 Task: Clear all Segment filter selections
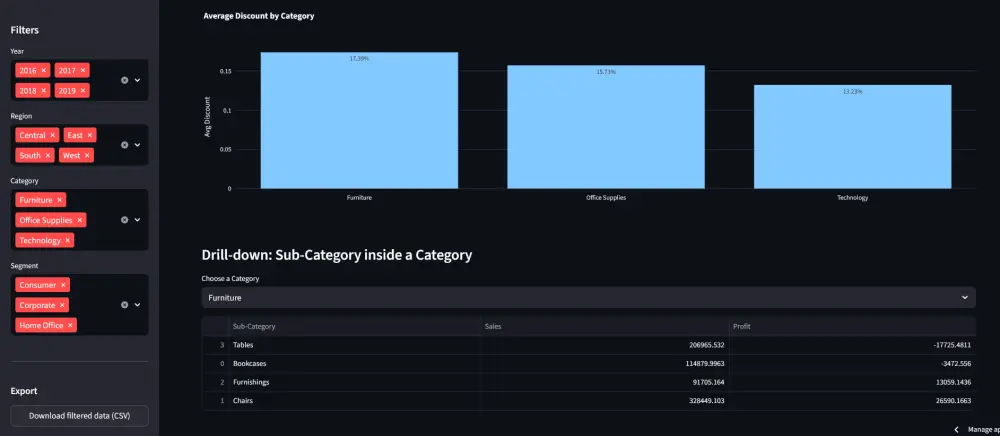click(x=125, y=305)
